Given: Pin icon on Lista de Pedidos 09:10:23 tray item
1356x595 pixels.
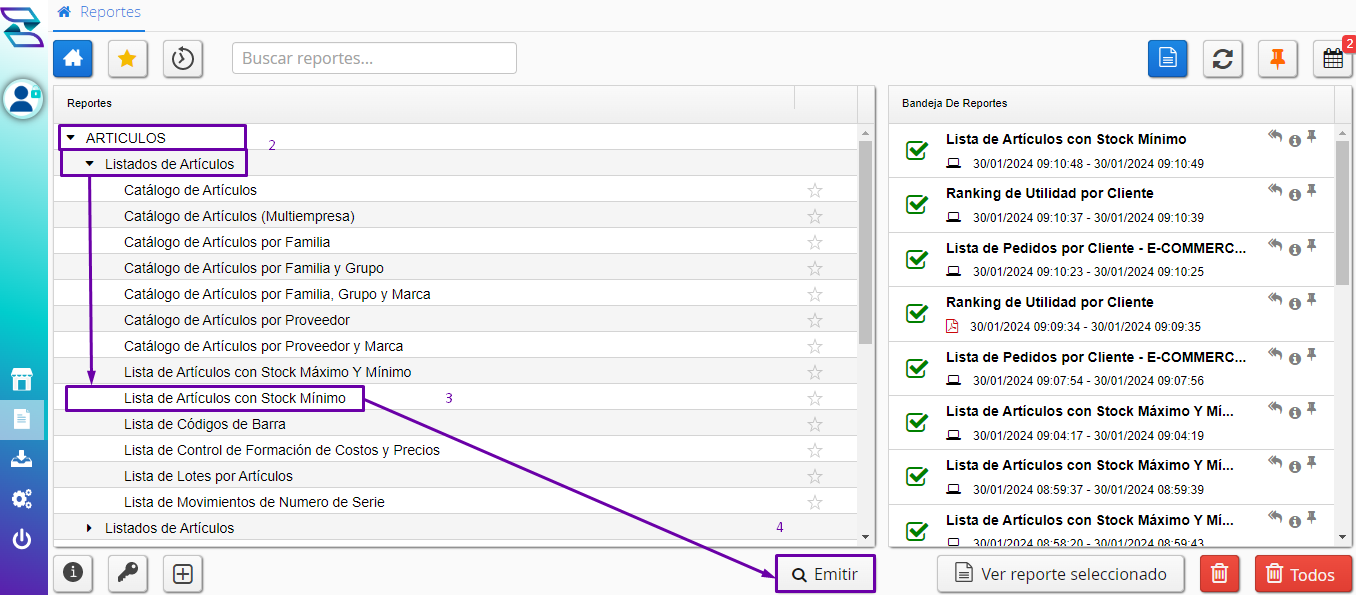Looking at the screenshot, I should point(1312,245).
